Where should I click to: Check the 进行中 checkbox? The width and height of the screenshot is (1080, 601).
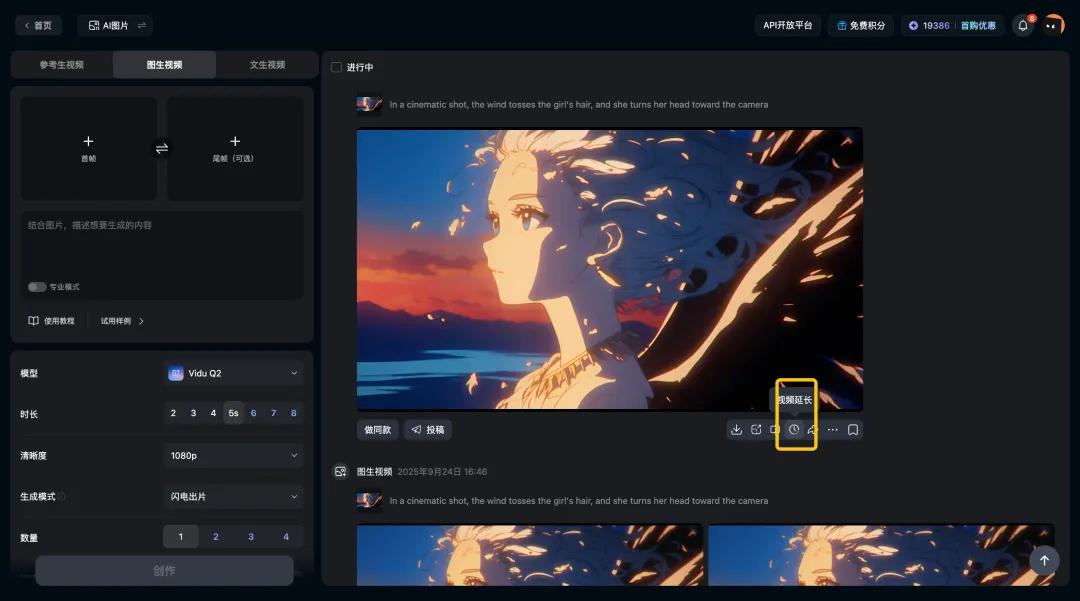coord(336,67)
